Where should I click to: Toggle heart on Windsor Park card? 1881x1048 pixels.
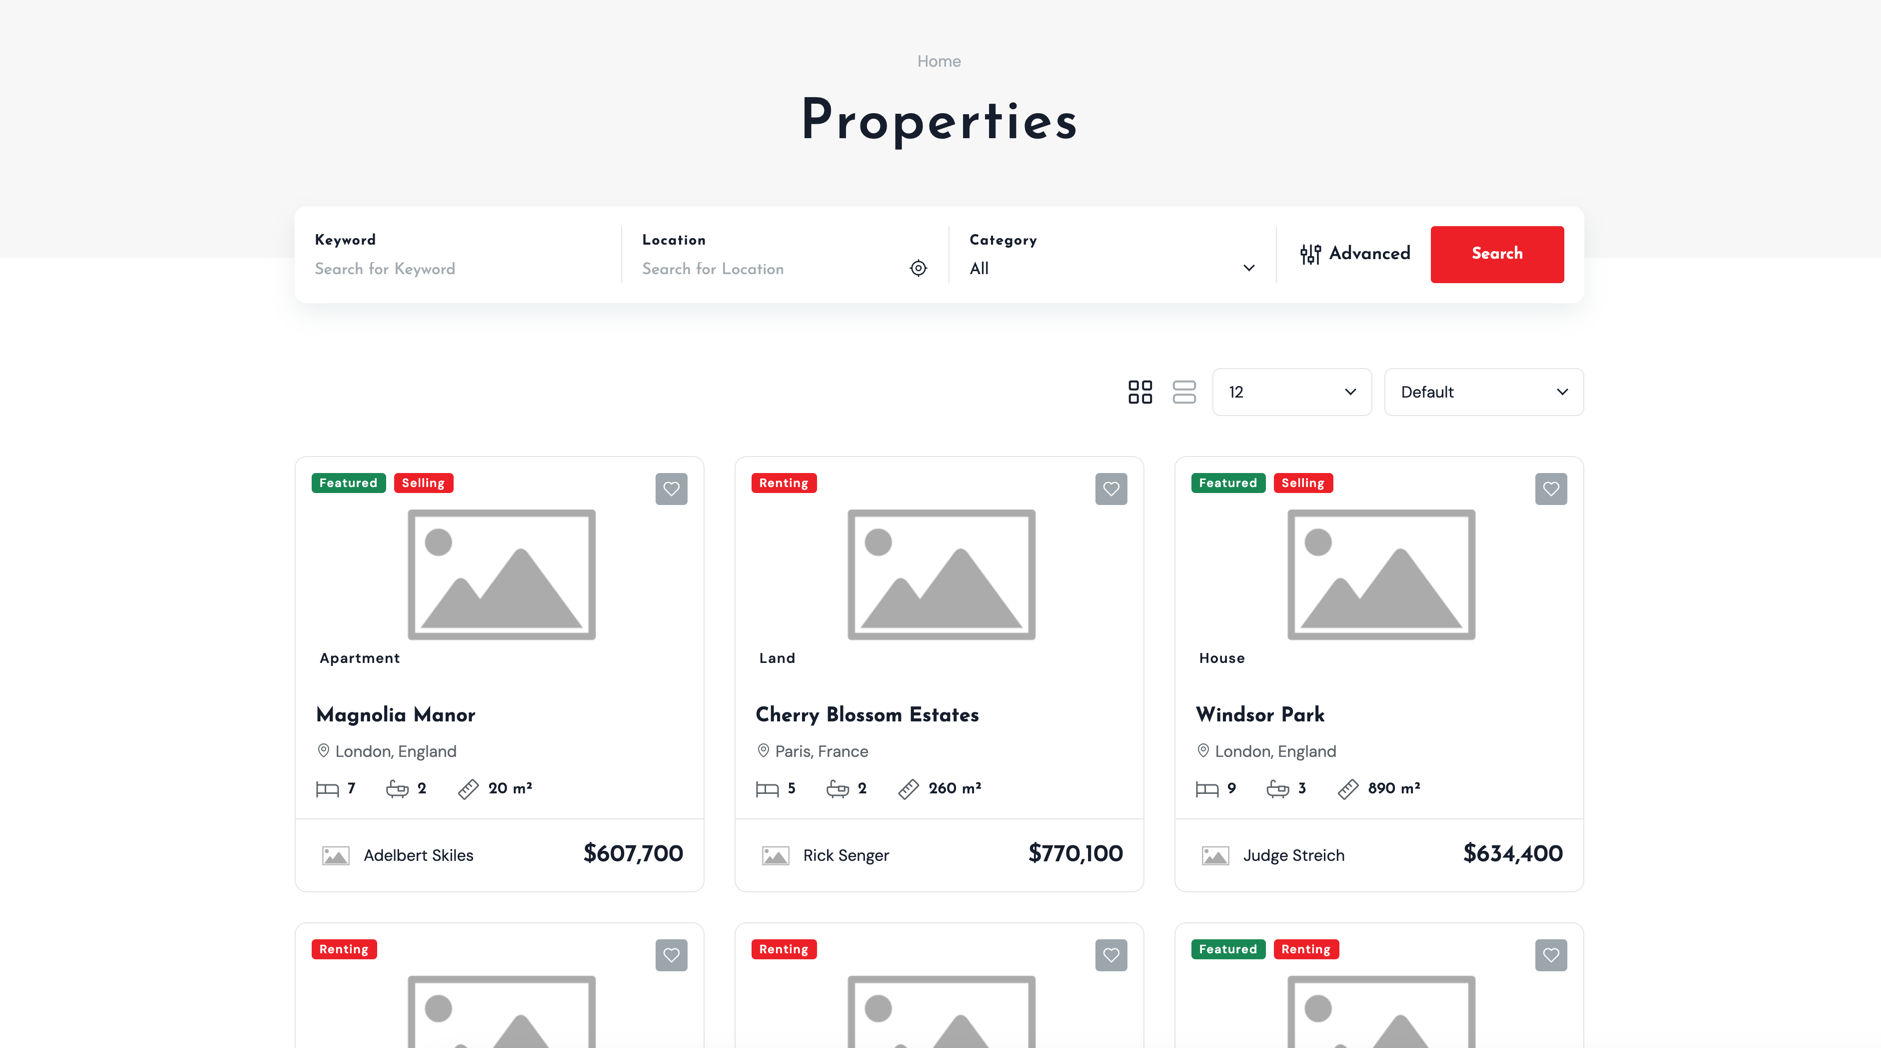click(1550, 489)
